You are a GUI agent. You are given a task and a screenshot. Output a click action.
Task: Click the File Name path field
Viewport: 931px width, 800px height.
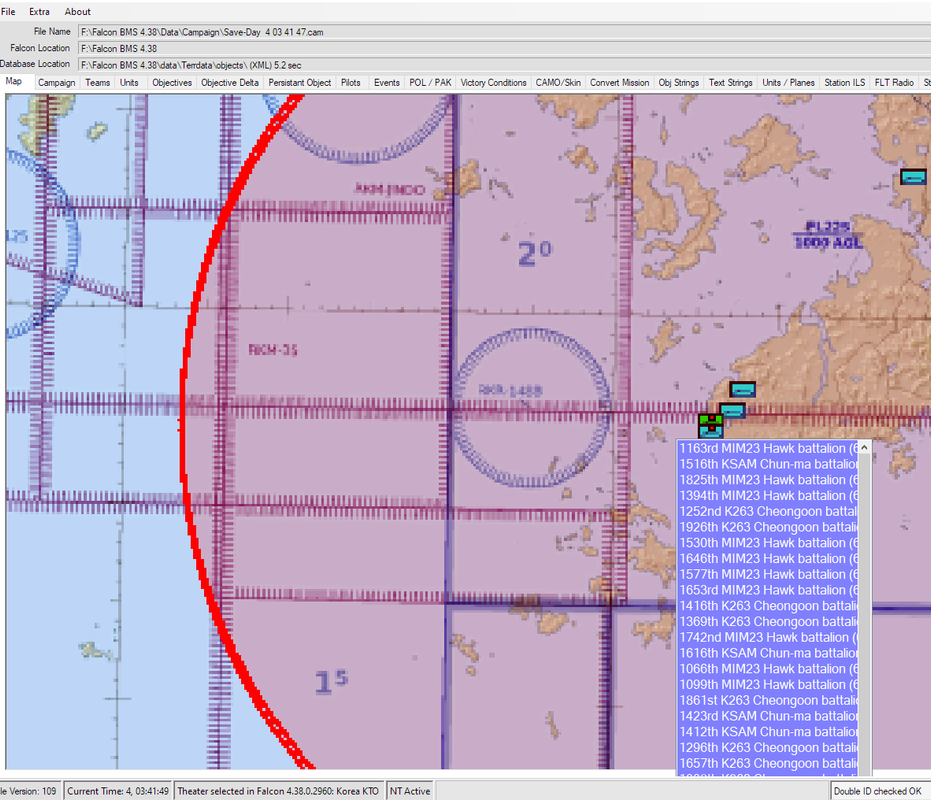(x=504, y=32)
